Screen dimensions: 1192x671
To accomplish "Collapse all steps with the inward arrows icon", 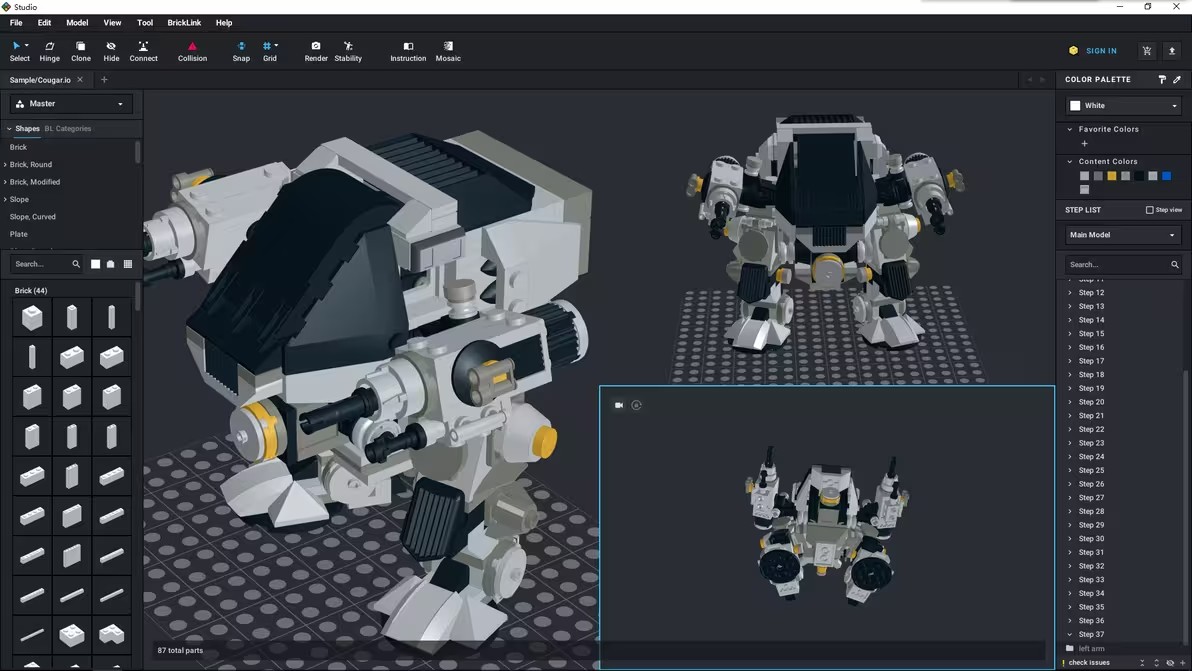I will [1143, 663].
